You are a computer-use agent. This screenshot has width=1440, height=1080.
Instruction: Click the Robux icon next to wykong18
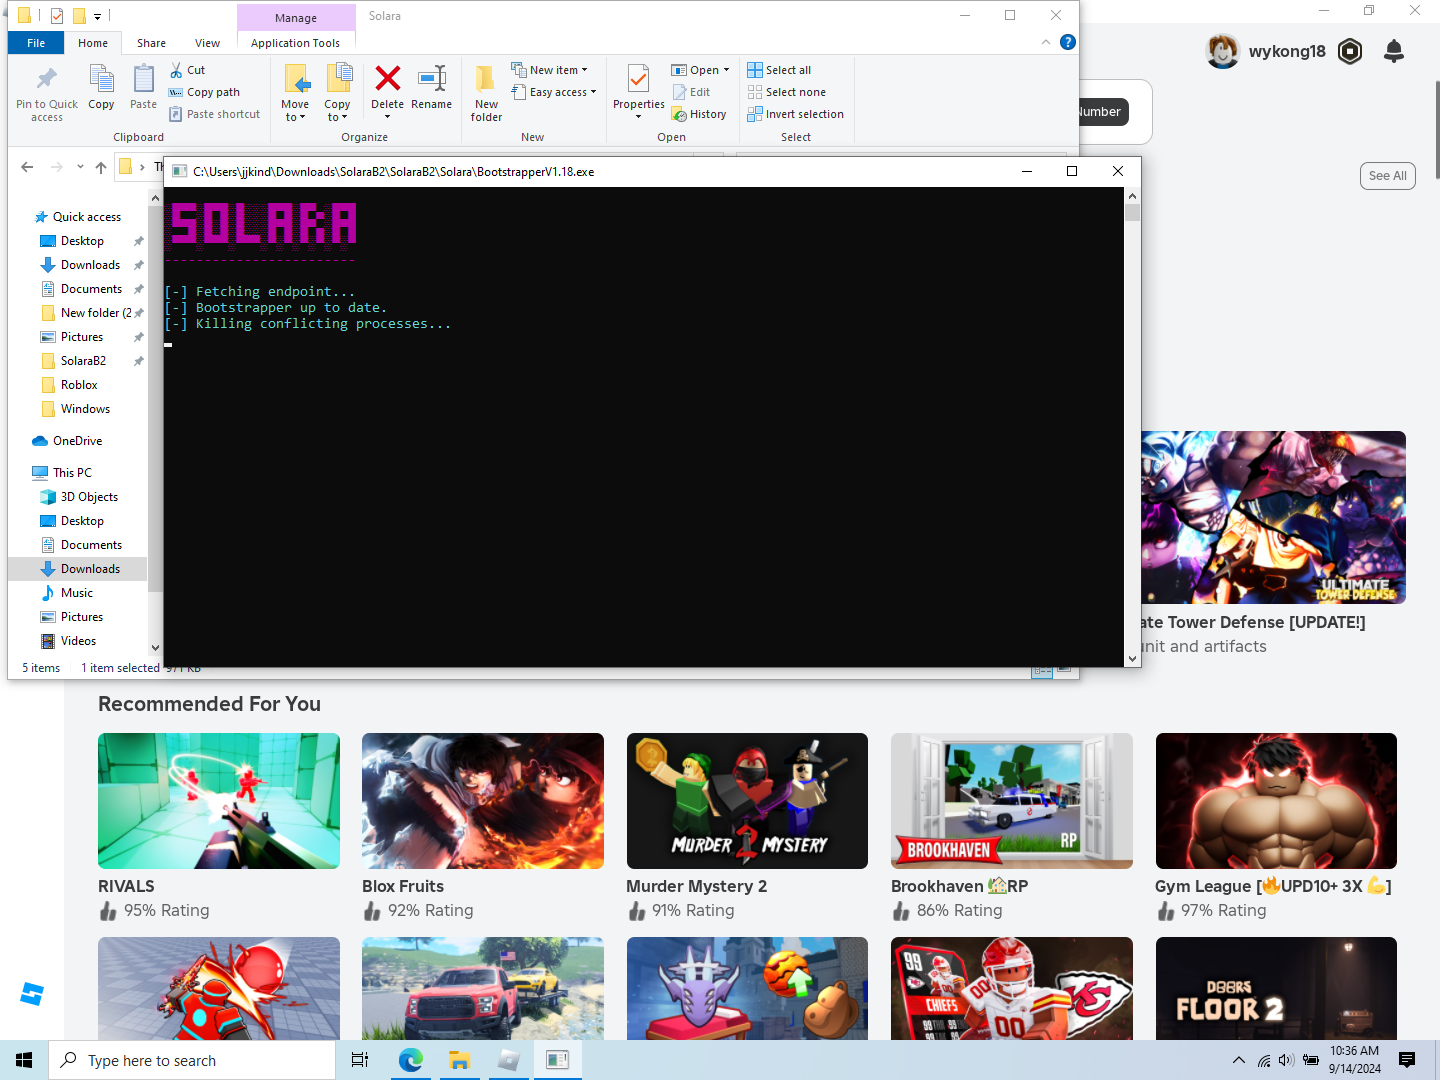[1350, 51]
